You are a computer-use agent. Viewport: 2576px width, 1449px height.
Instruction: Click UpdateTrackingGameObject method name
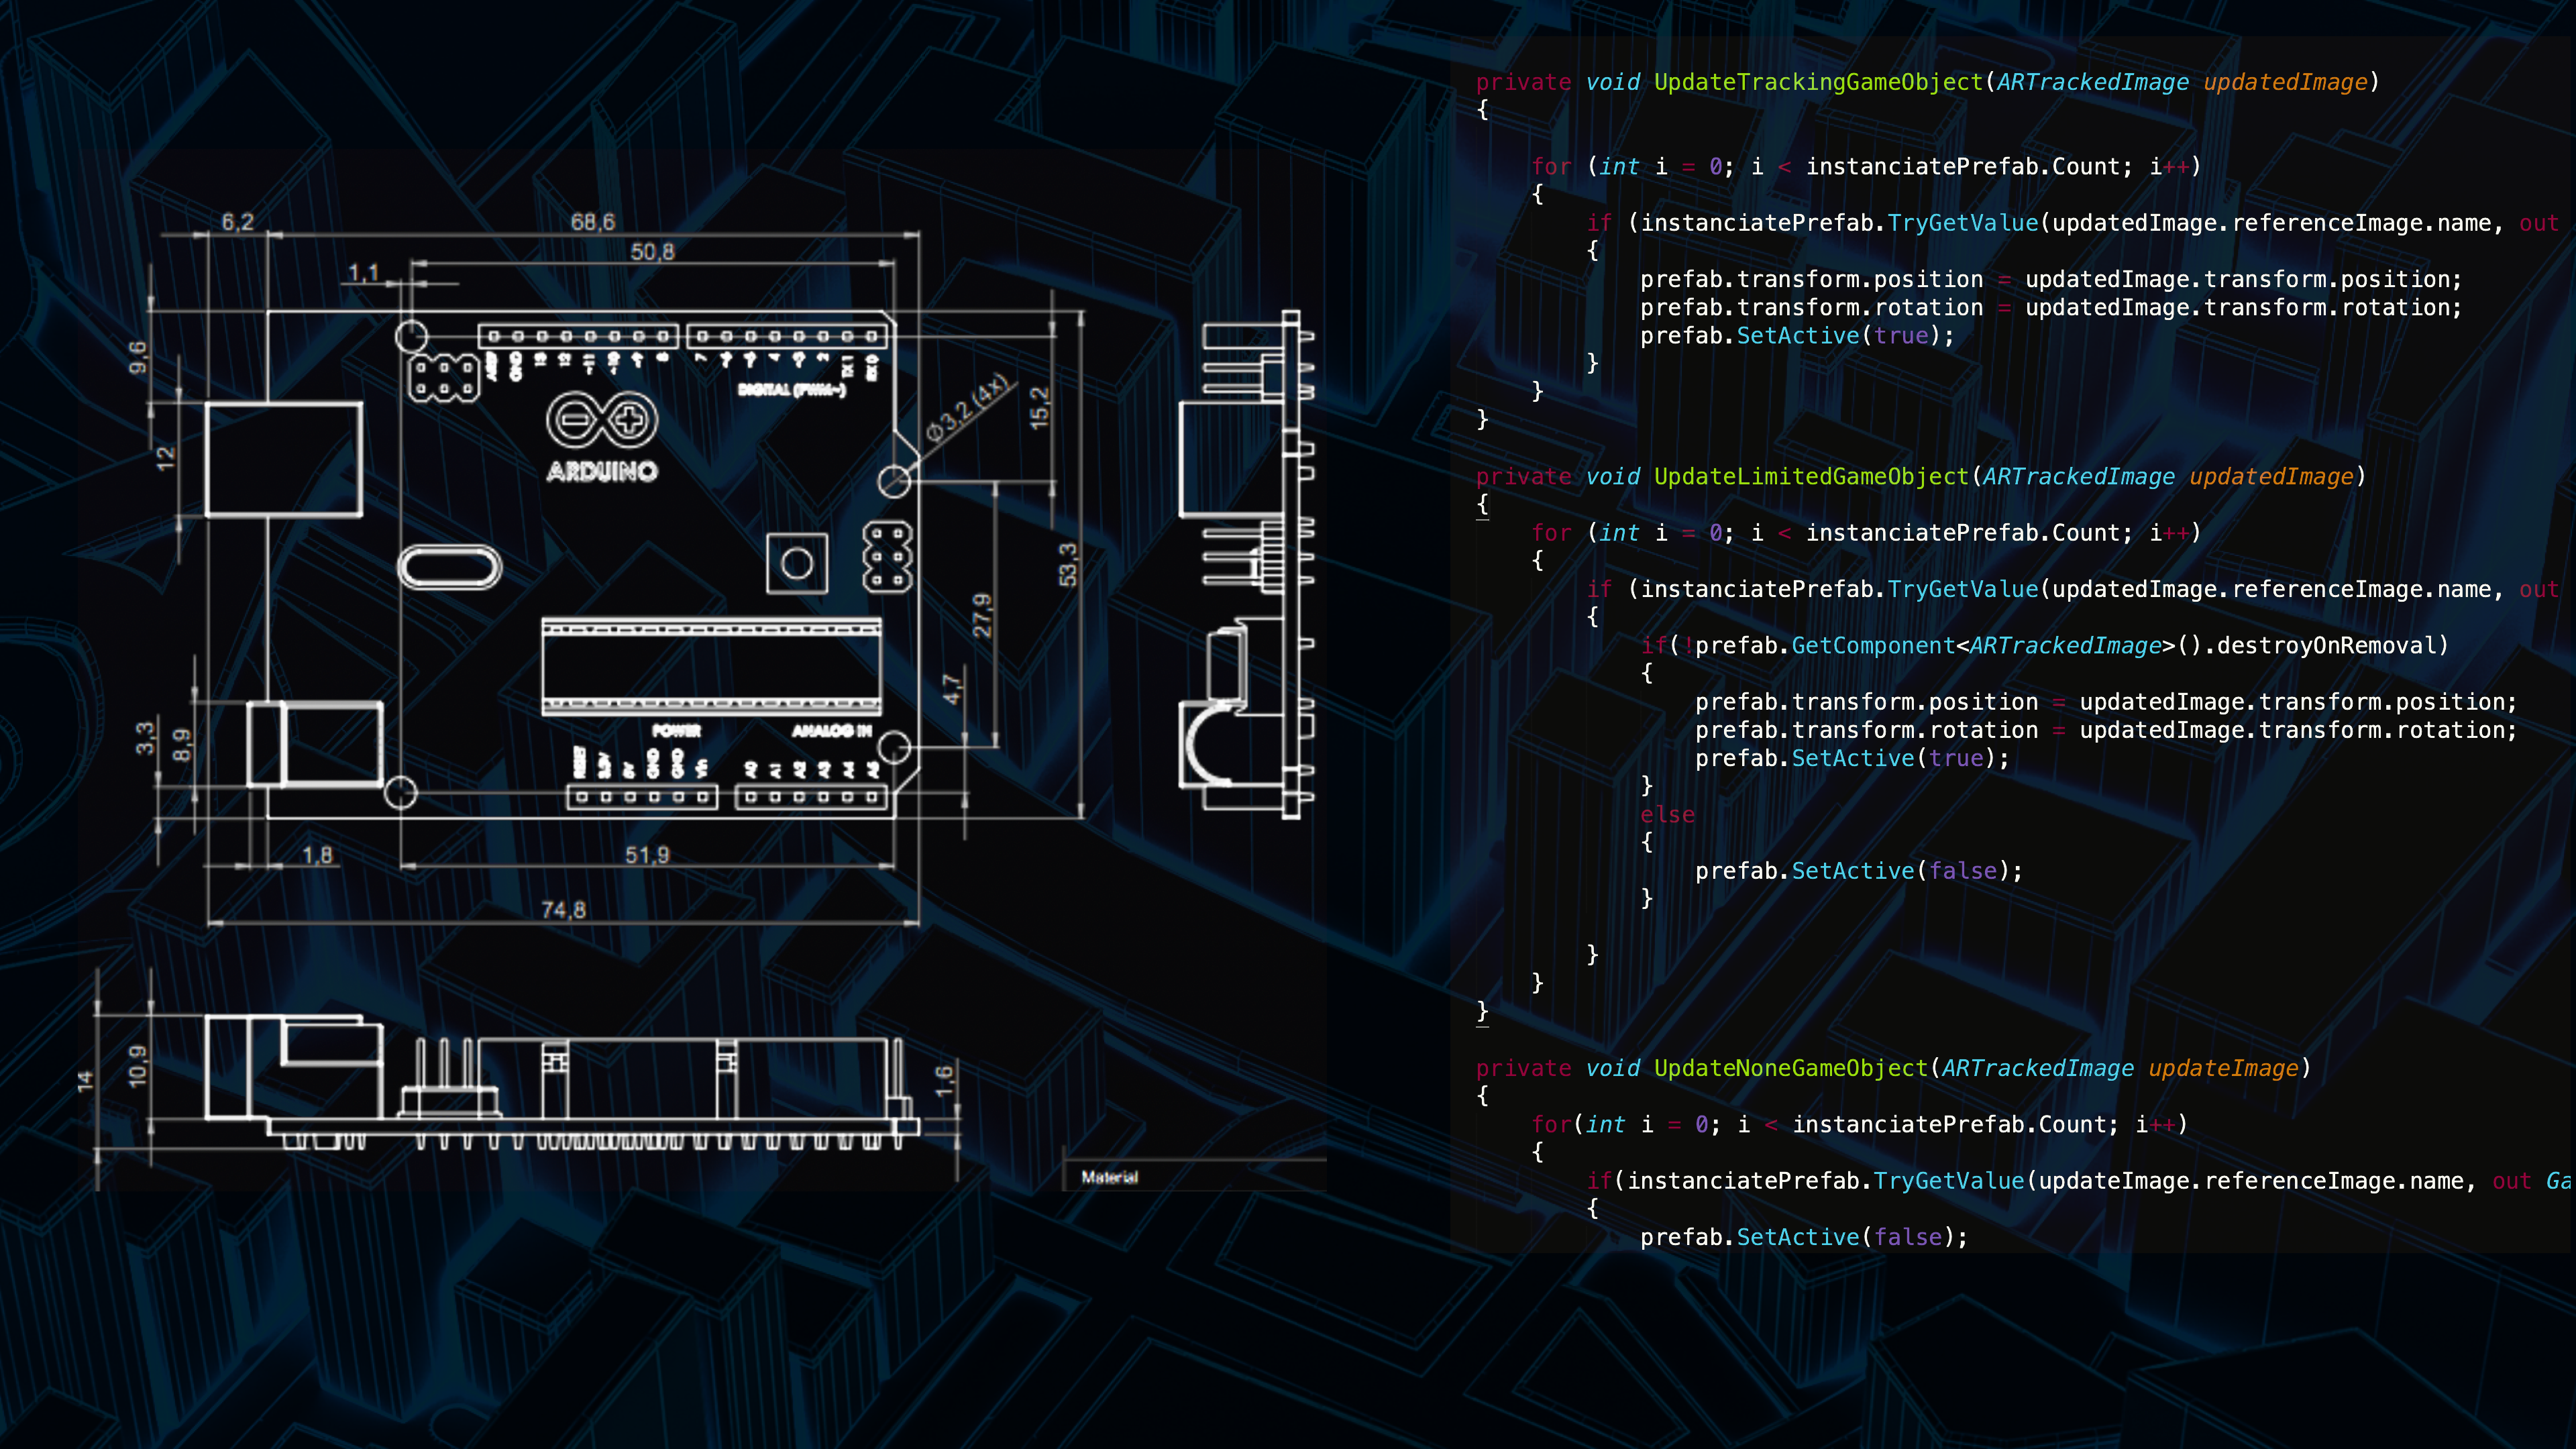tap(1818, 82)
